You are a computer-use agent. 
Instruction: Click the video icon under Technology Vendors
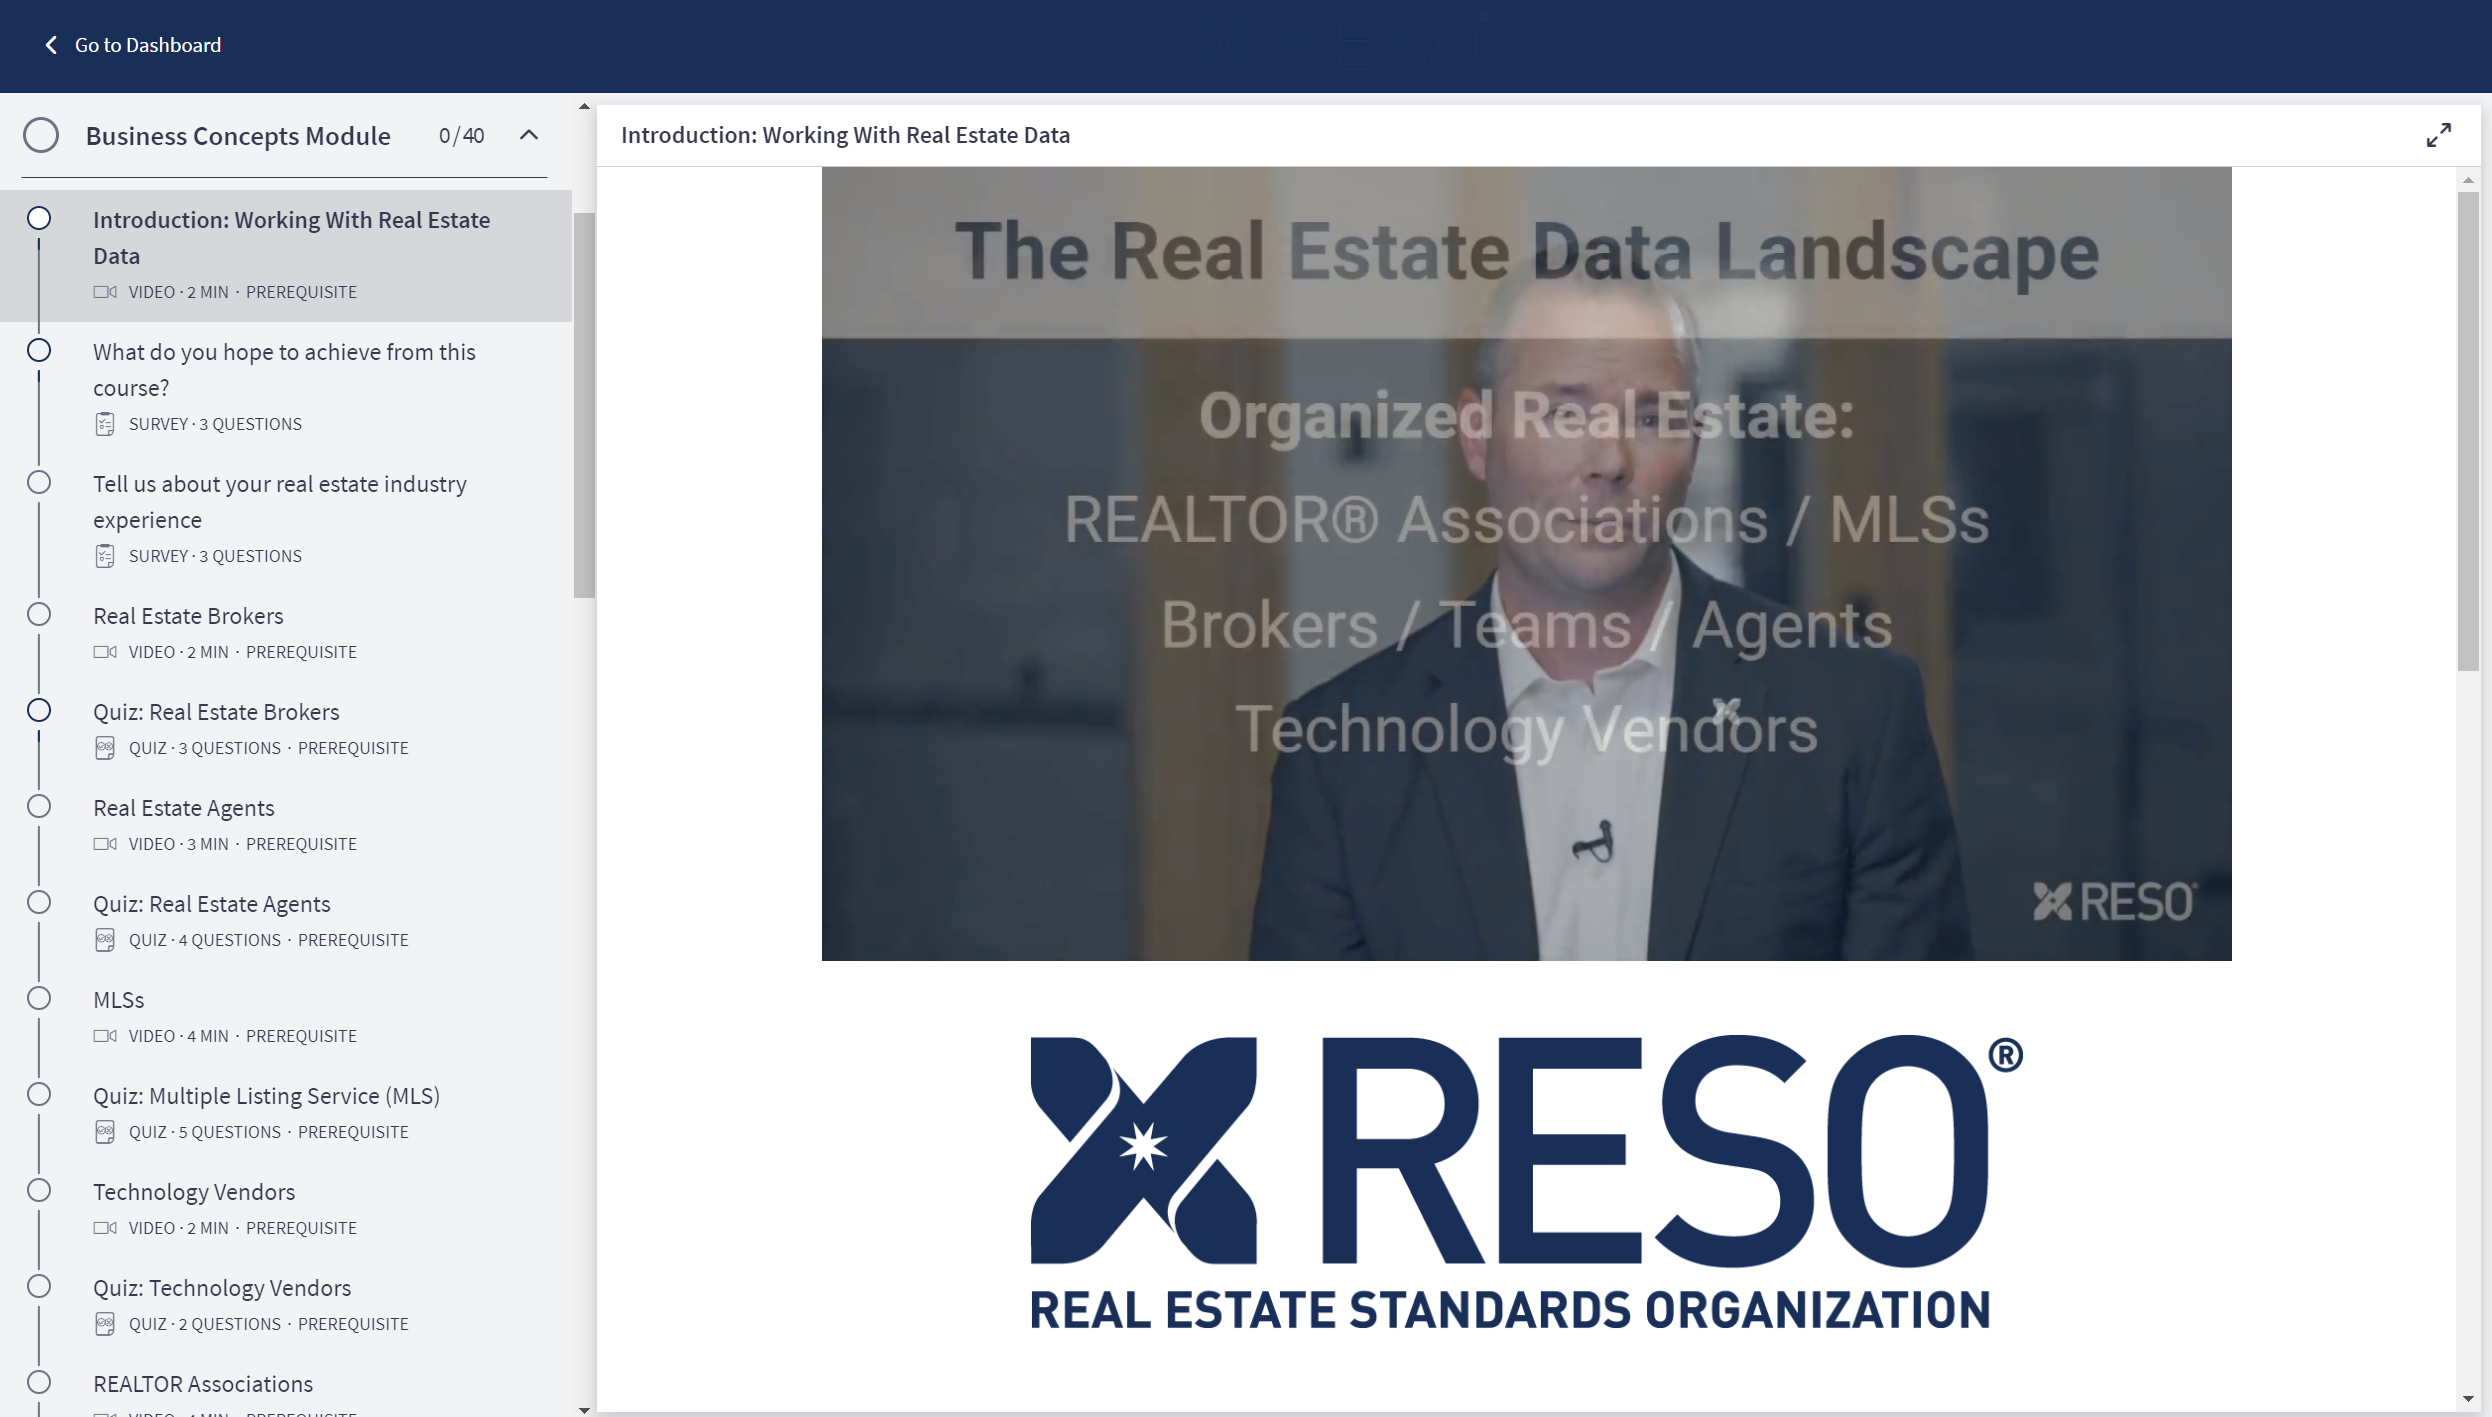pos(104,1227)
